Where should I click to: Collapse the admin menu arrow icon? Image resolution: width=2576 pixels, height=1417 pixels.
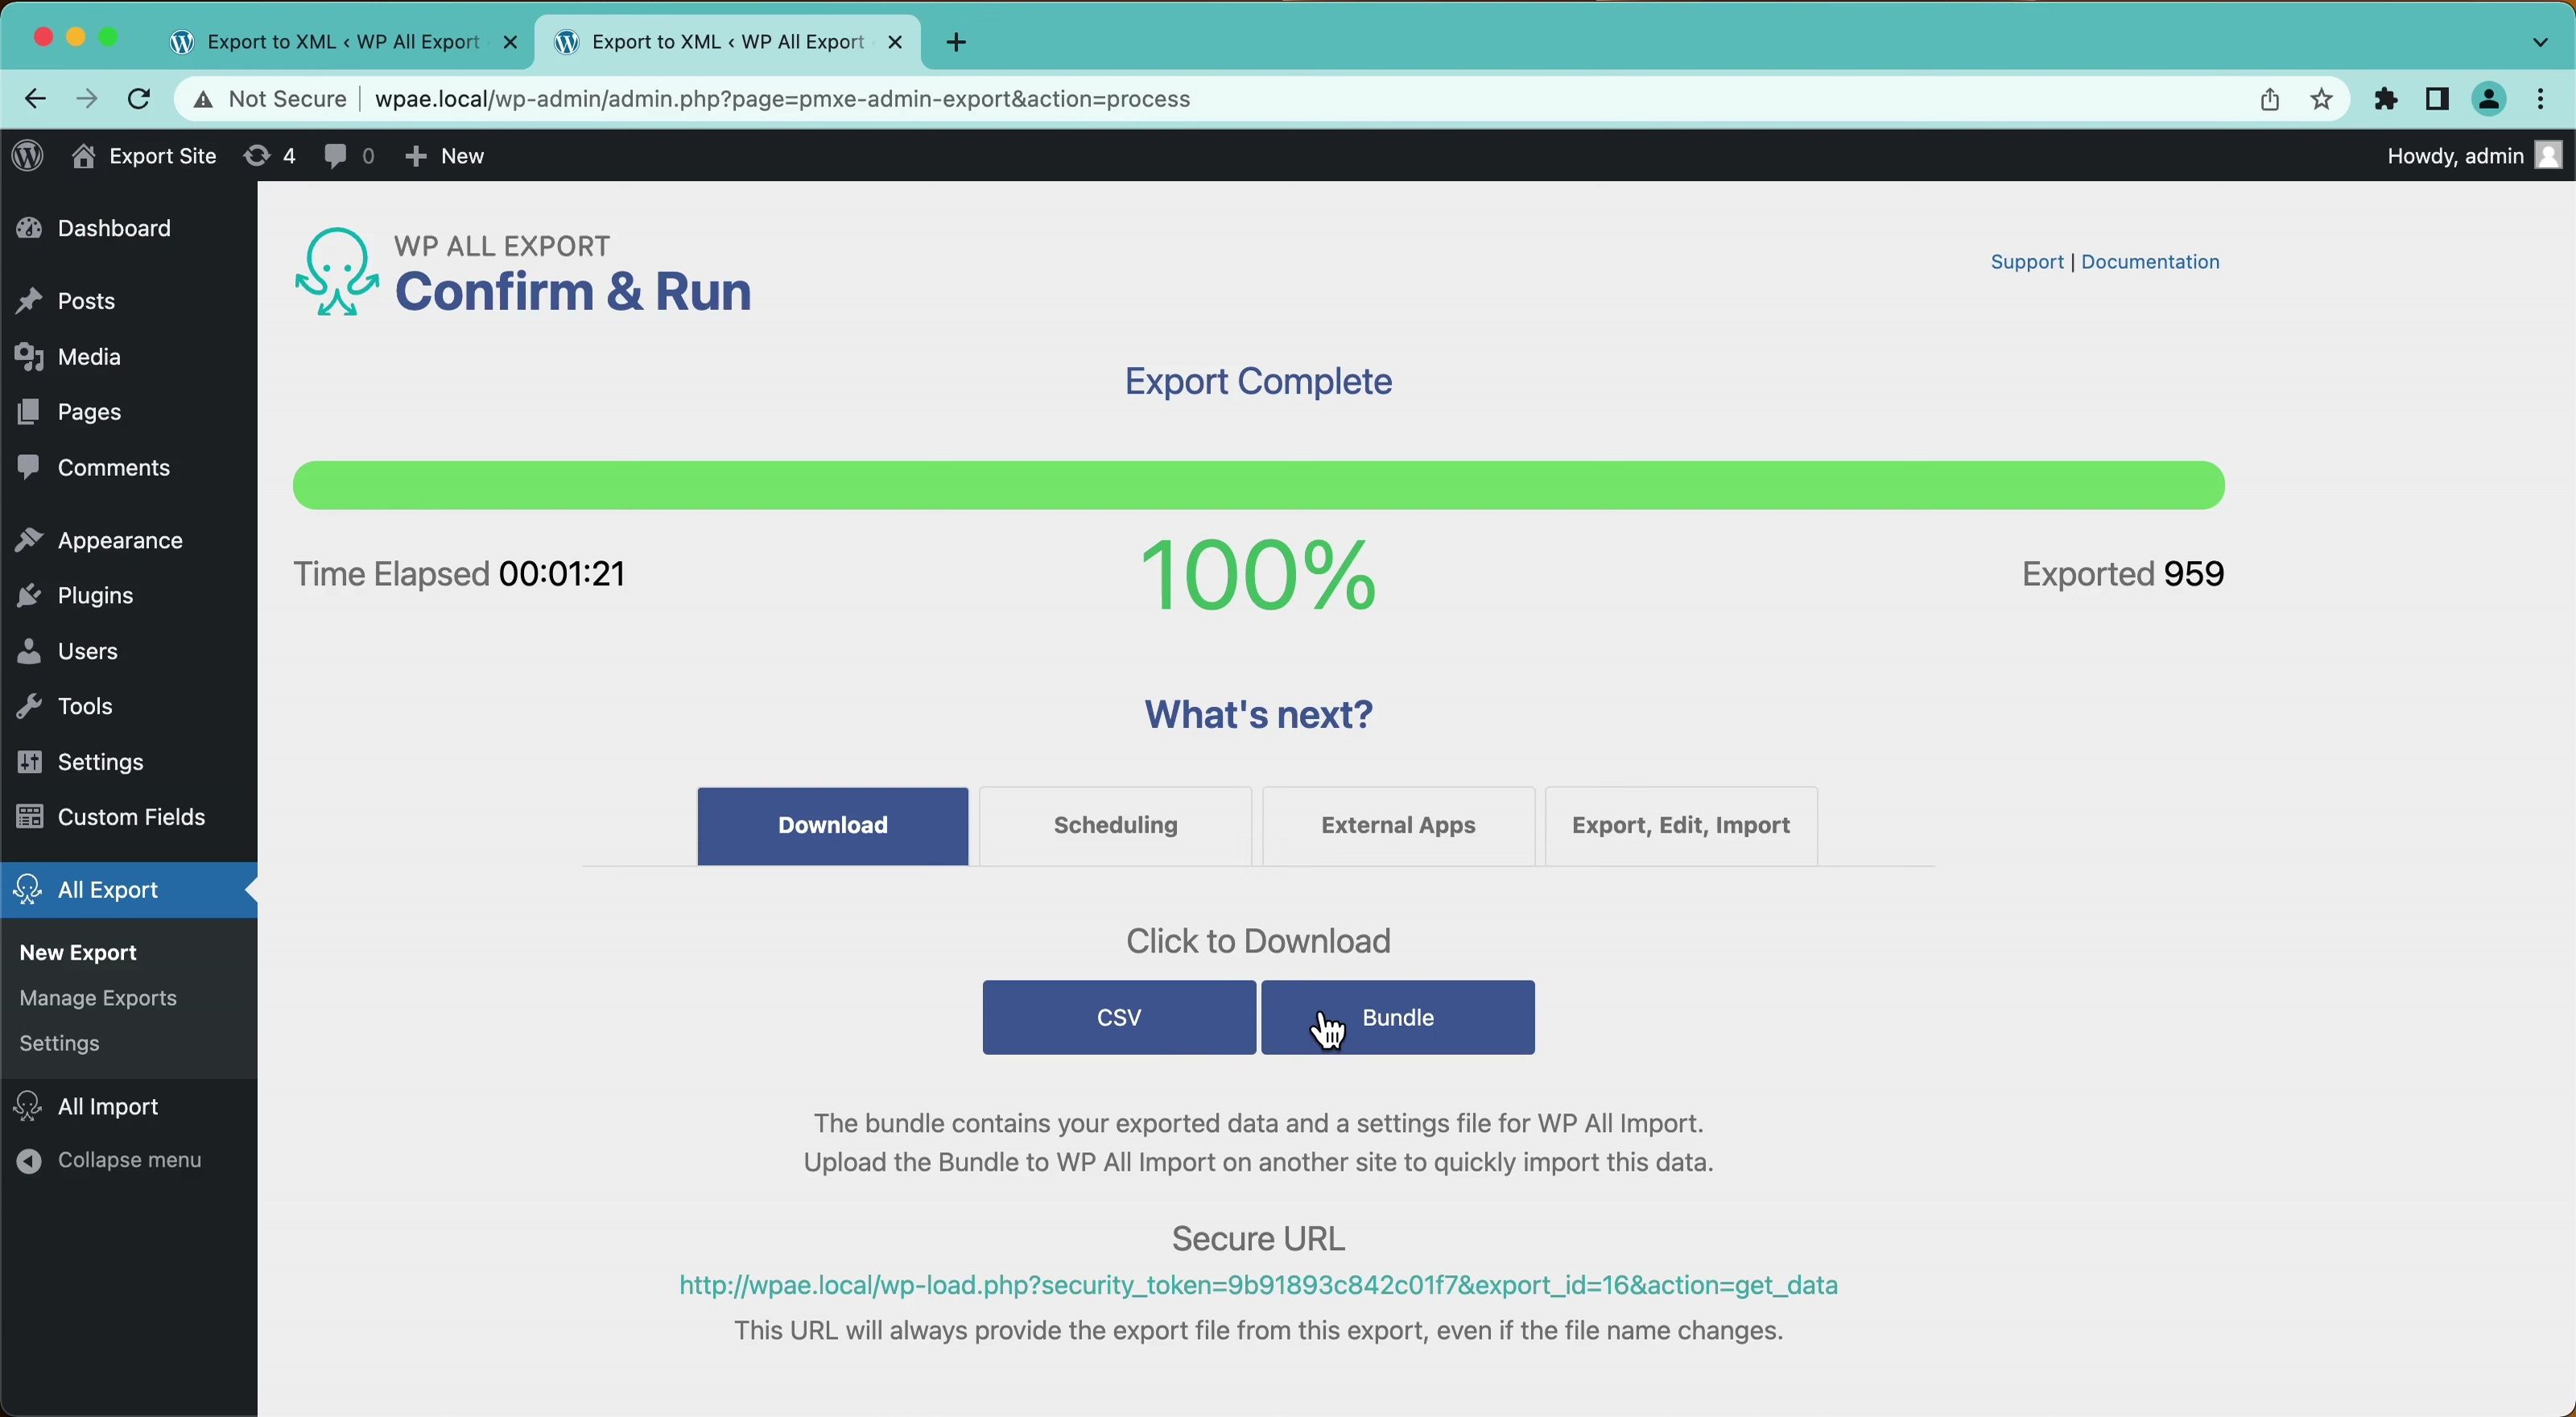point(29,1162)
